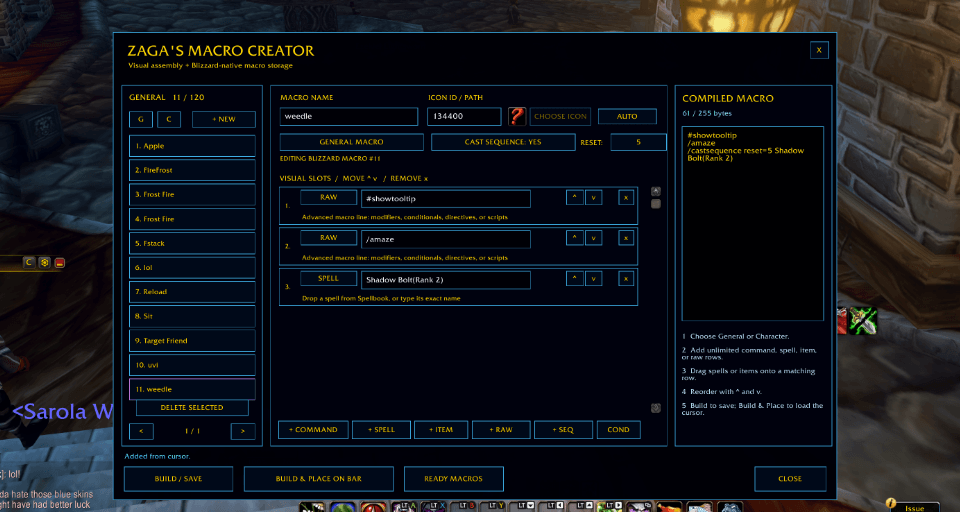Click the slot list scroll-up arrow

(x=656, y=191)
